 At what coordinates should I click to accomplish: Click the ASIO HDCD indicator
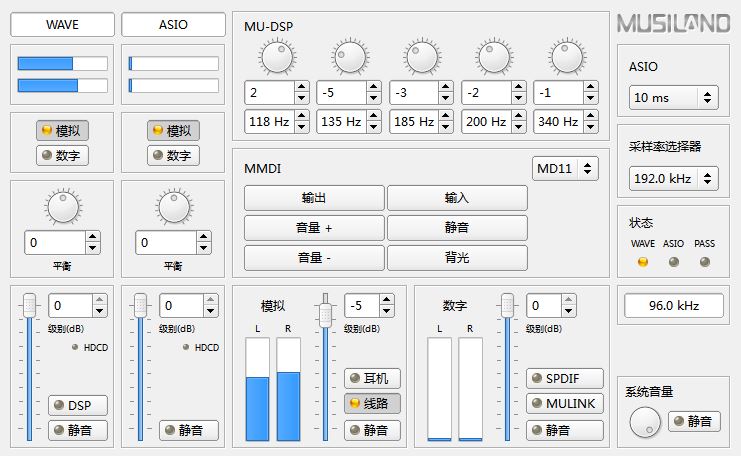point(186,347)
